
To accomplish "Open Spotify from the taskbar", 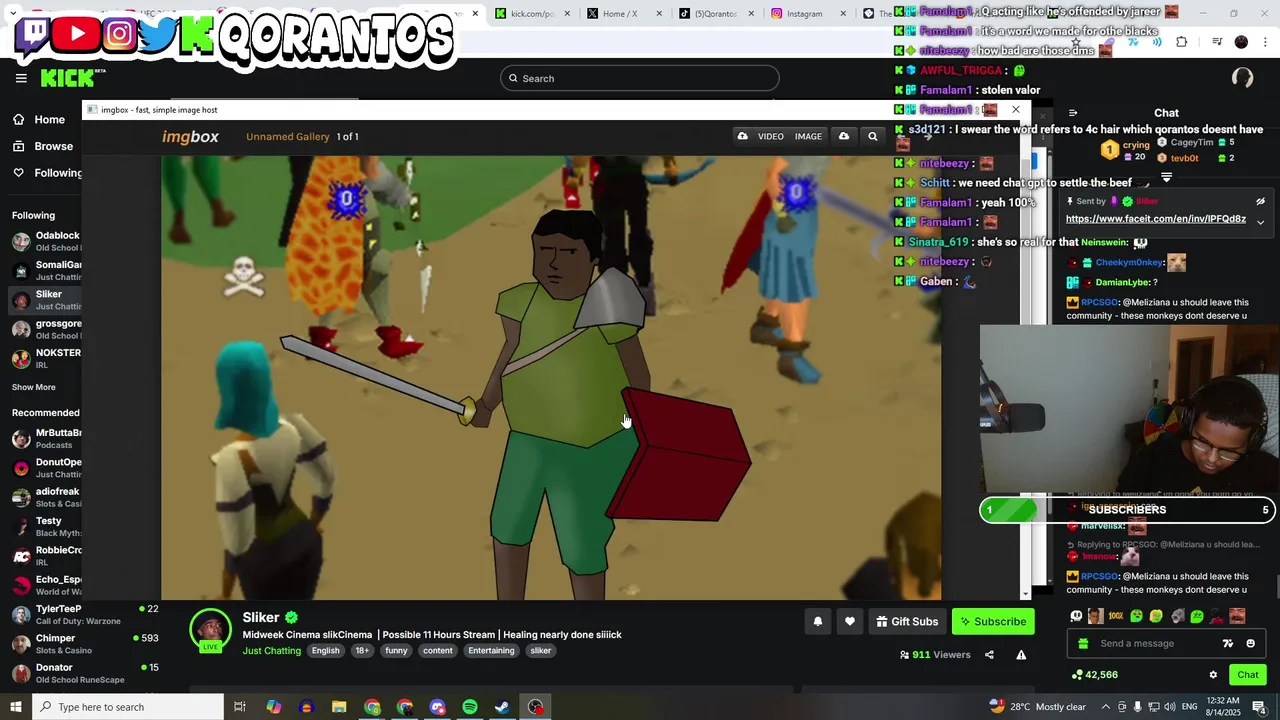I will click(x=470, y=707).
